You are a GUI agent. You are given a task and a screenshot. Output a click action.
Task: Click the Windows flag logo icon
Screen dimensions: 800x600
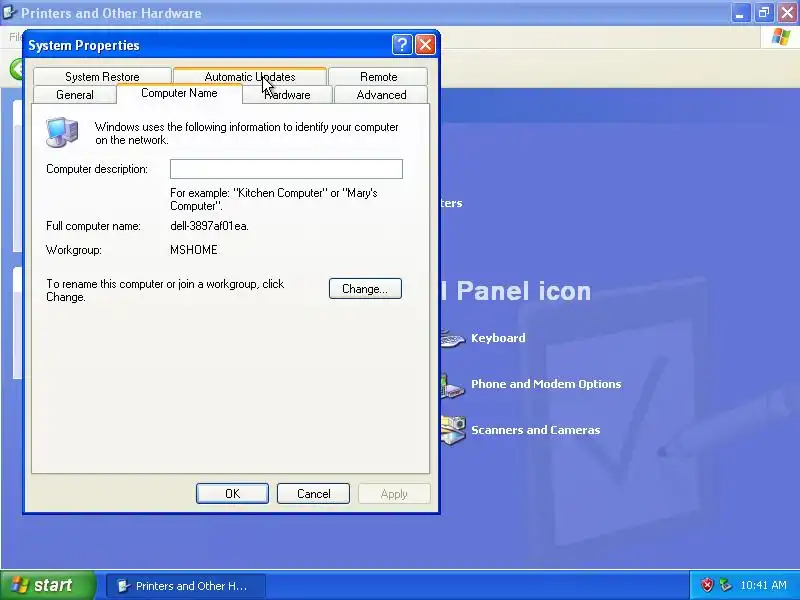[x=781, y=37]
